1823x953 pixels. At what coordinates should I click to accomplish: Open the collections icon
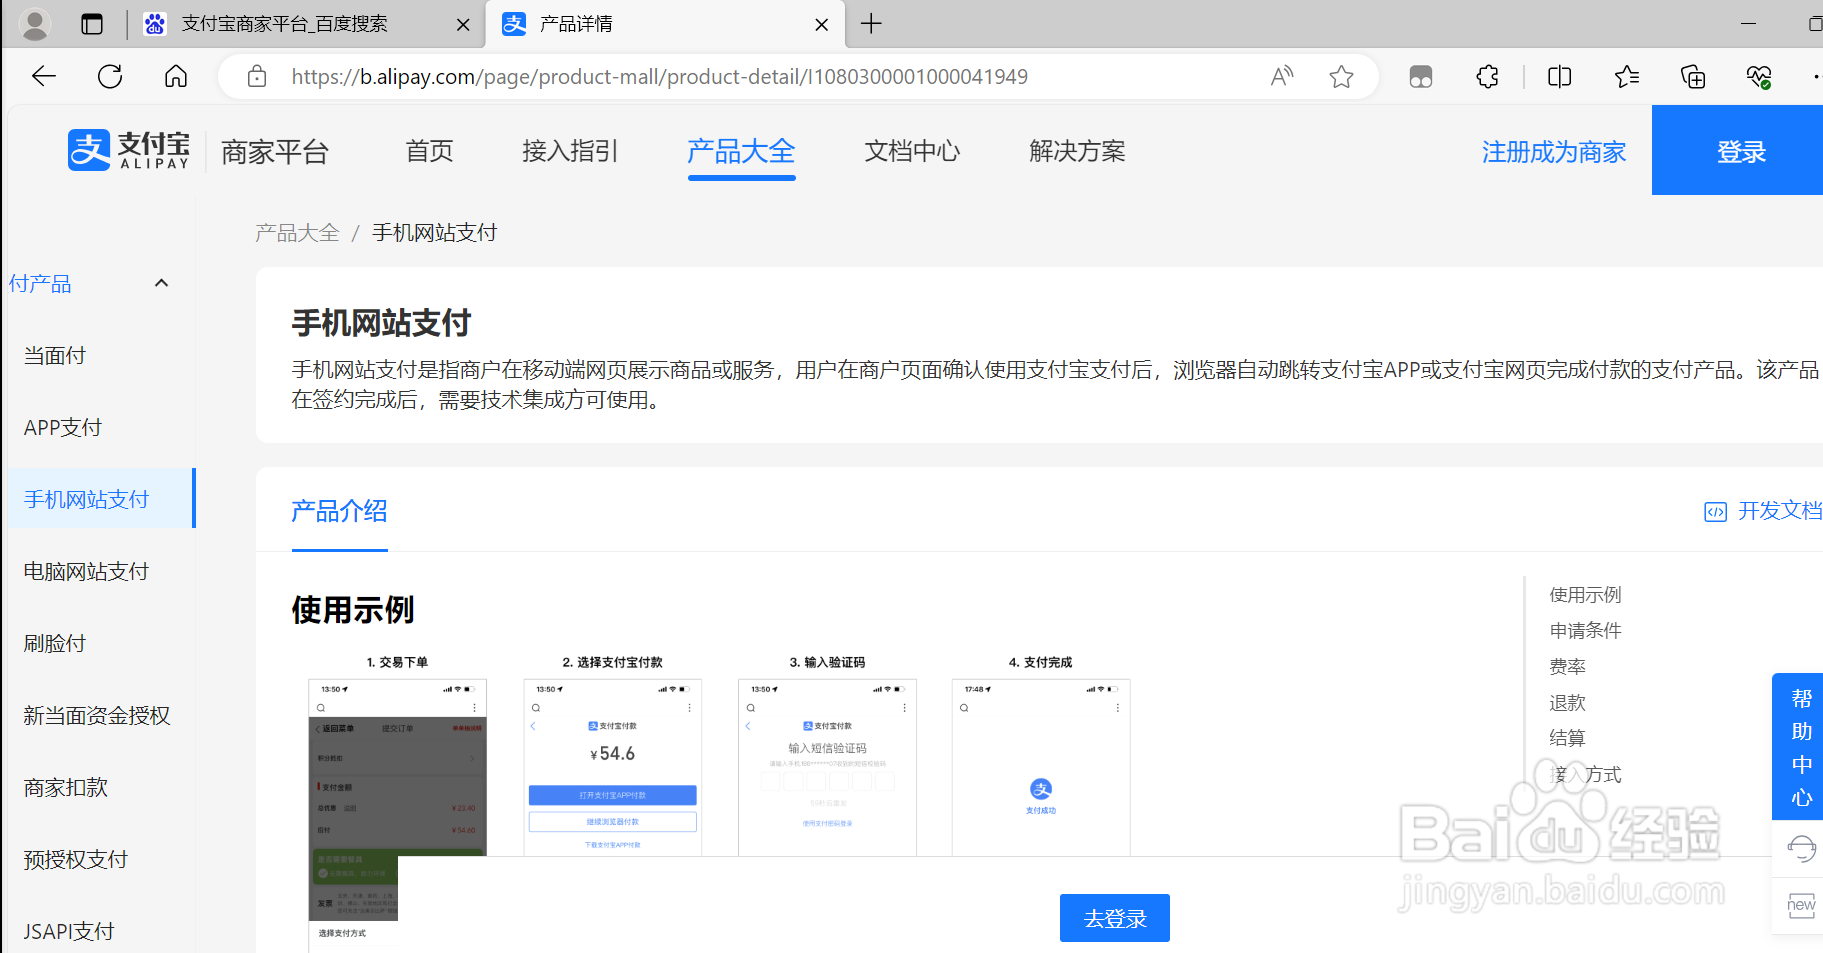pyautogui.click(x=1693, y=76)
